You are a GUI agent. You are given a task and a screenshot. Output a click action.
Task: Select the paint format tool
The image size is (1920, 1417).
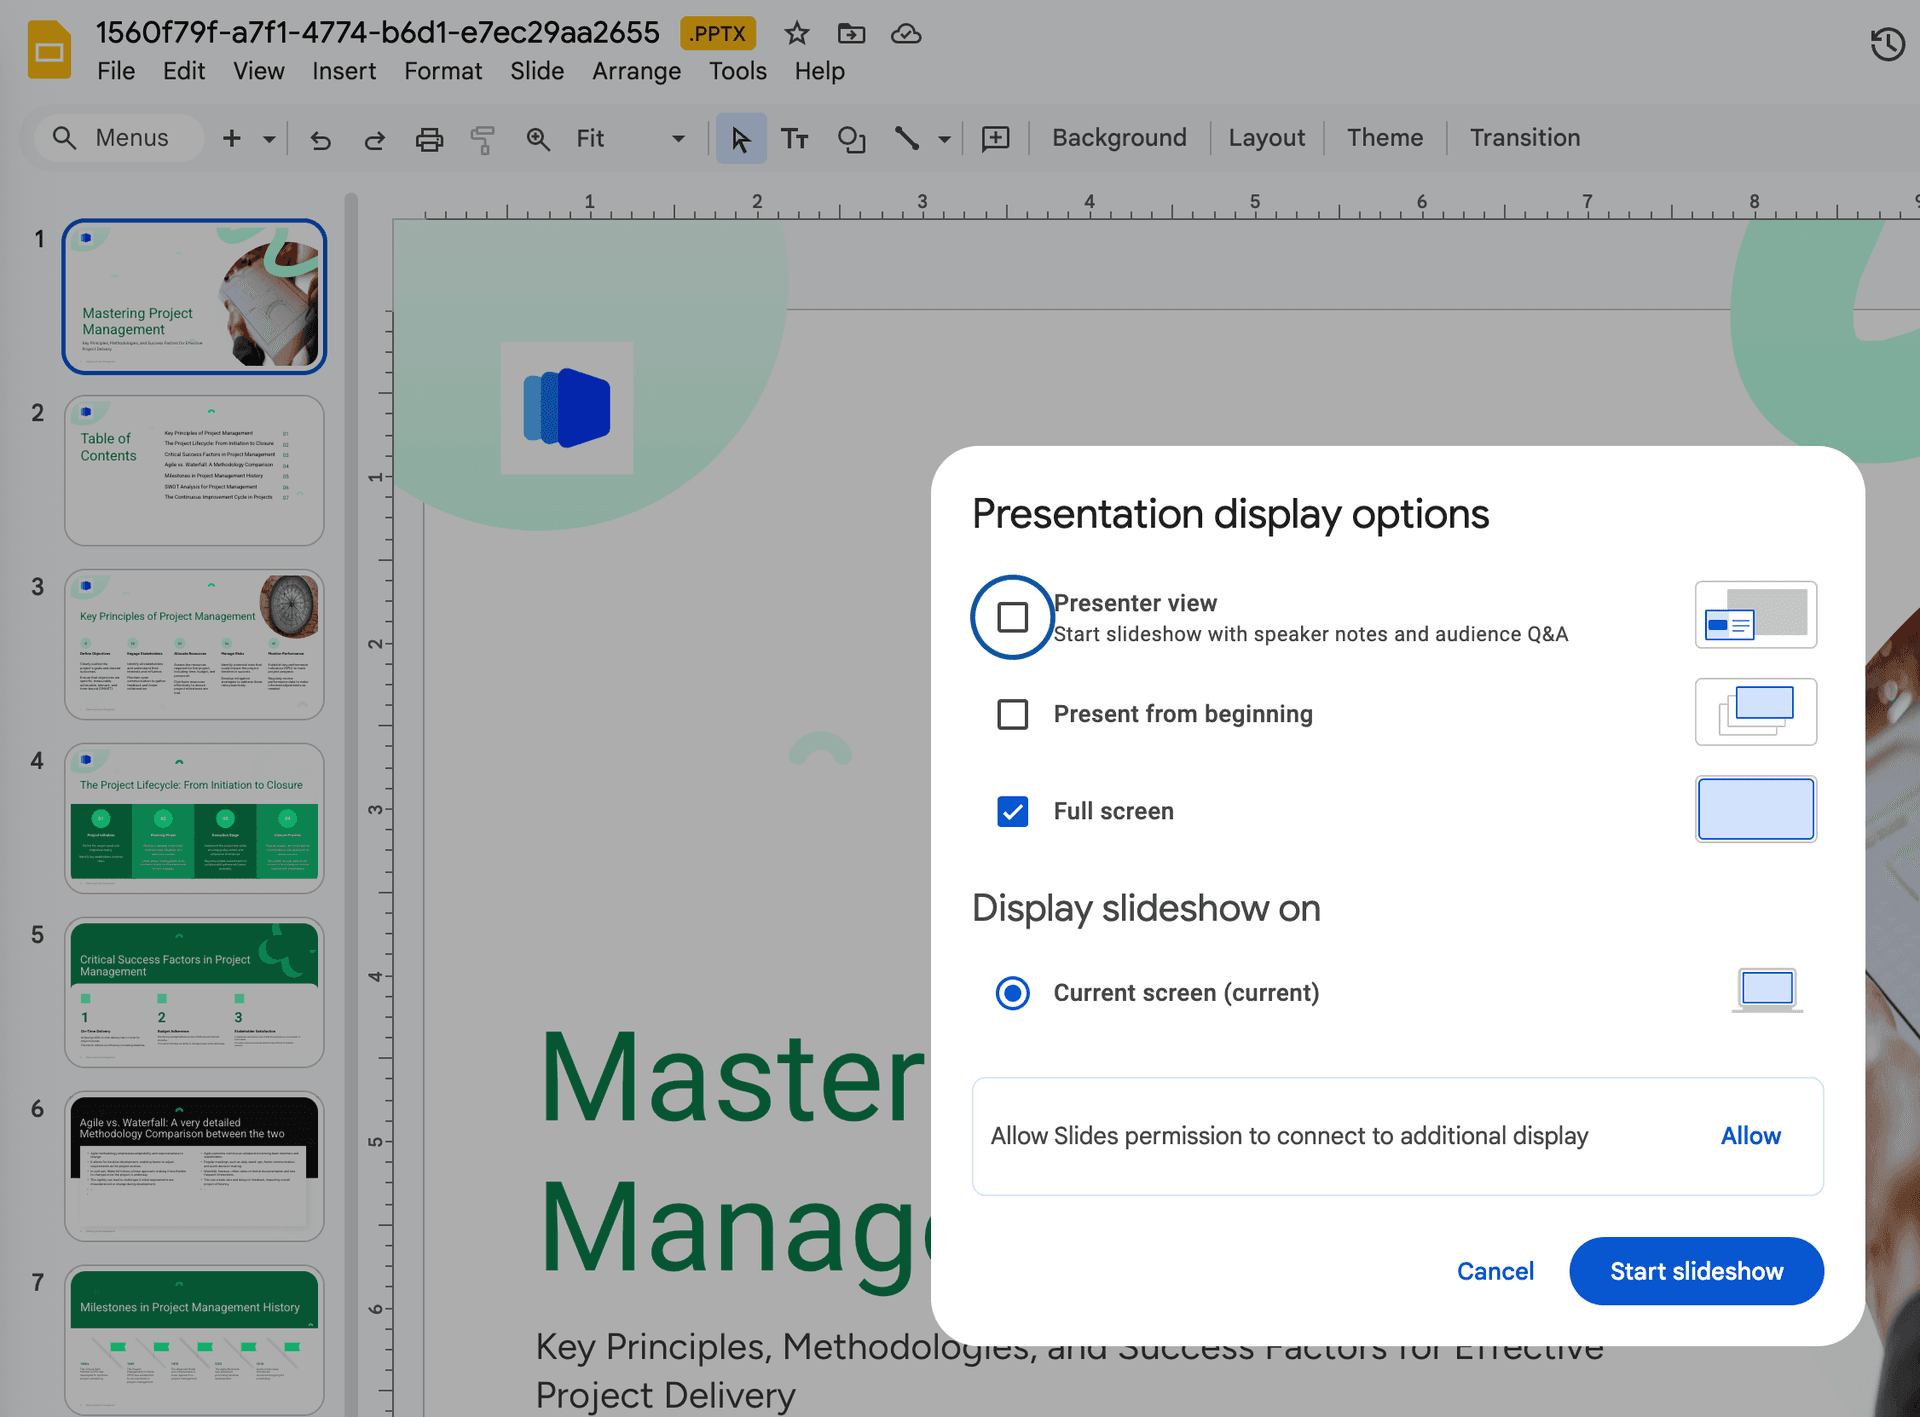(x=483, y=139)
